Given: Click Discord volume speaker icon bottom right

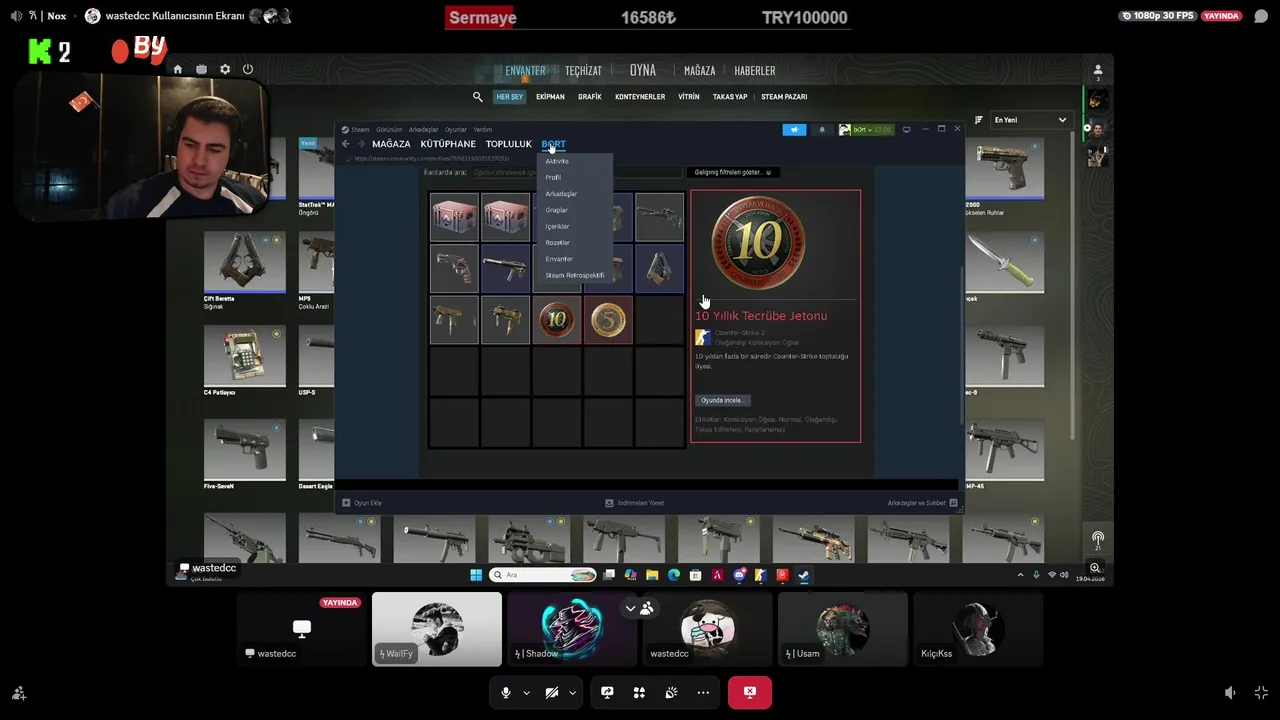Looking at the screenshot, I should coord(1230,692).
